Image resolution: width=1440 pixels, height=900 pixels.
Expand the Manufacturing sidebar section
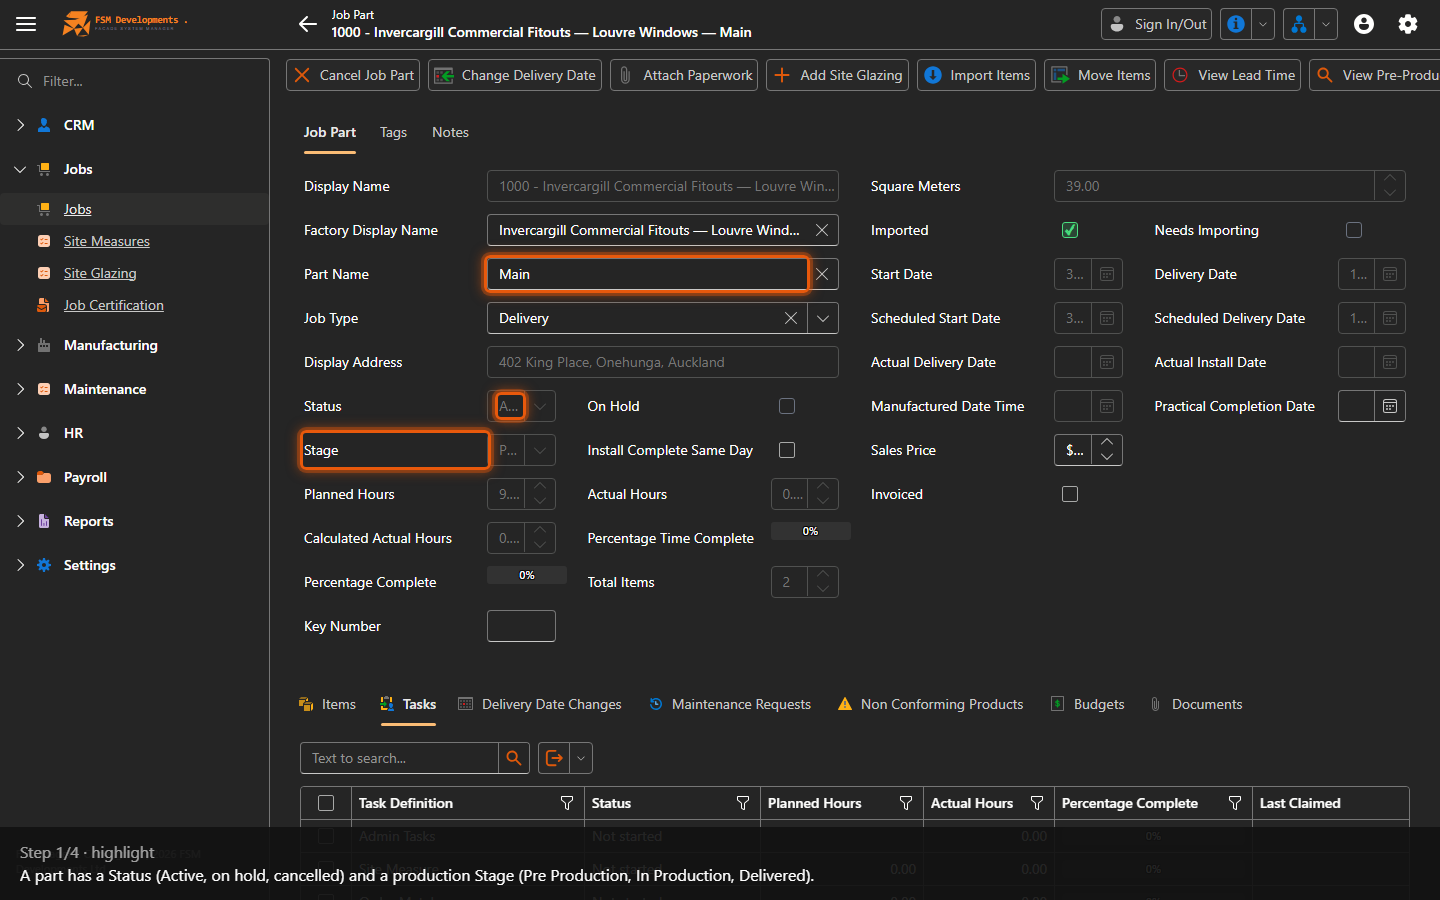(21, 345)
